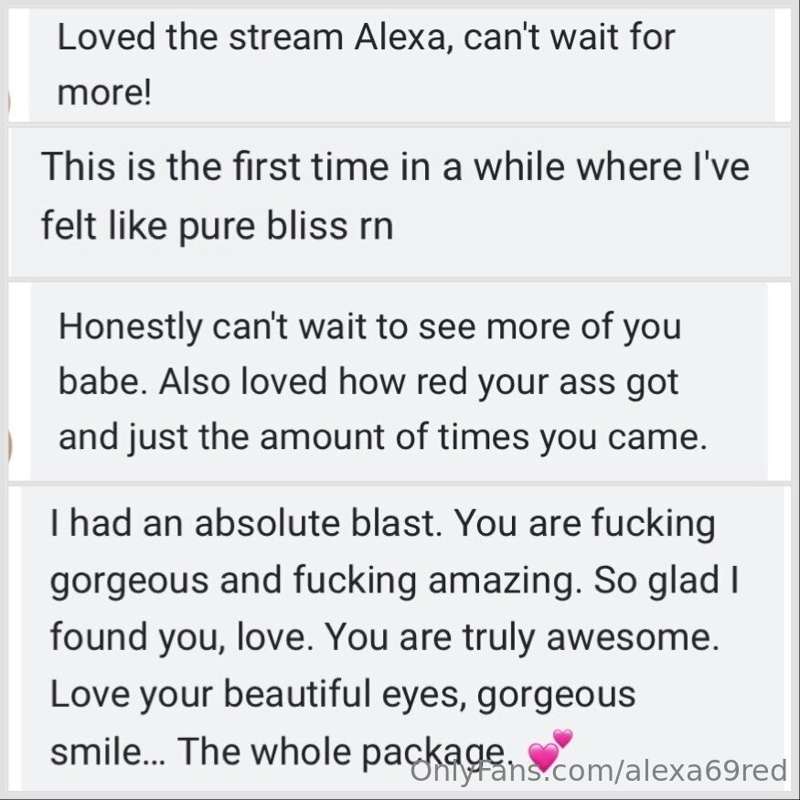Click the phrase "truly awesome"

591,637
